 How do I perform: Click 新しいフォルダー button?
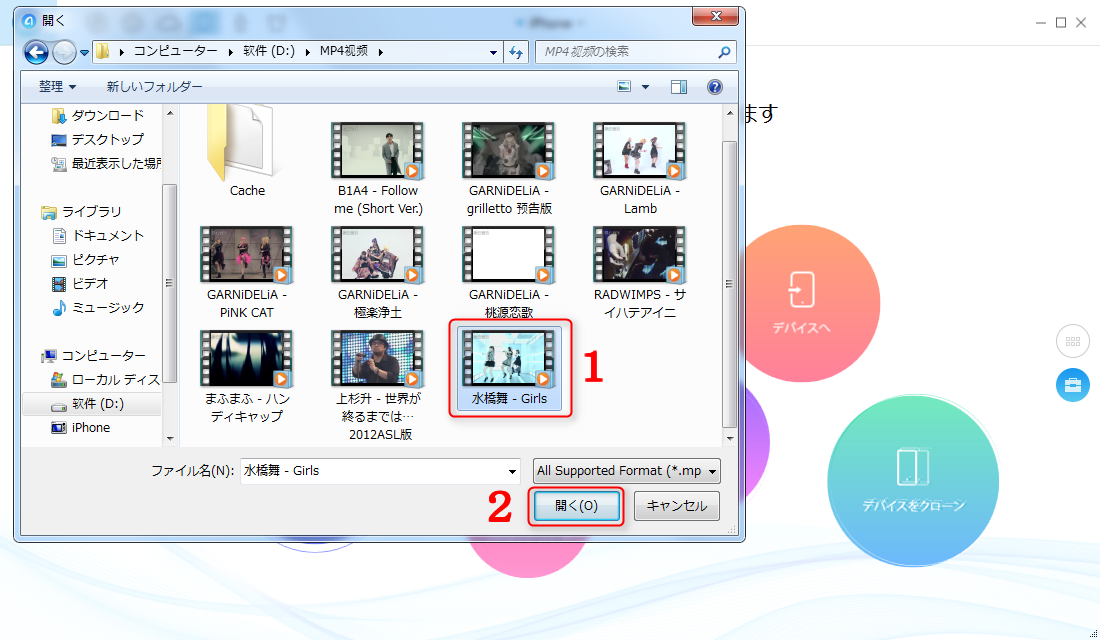coord(154,87)
